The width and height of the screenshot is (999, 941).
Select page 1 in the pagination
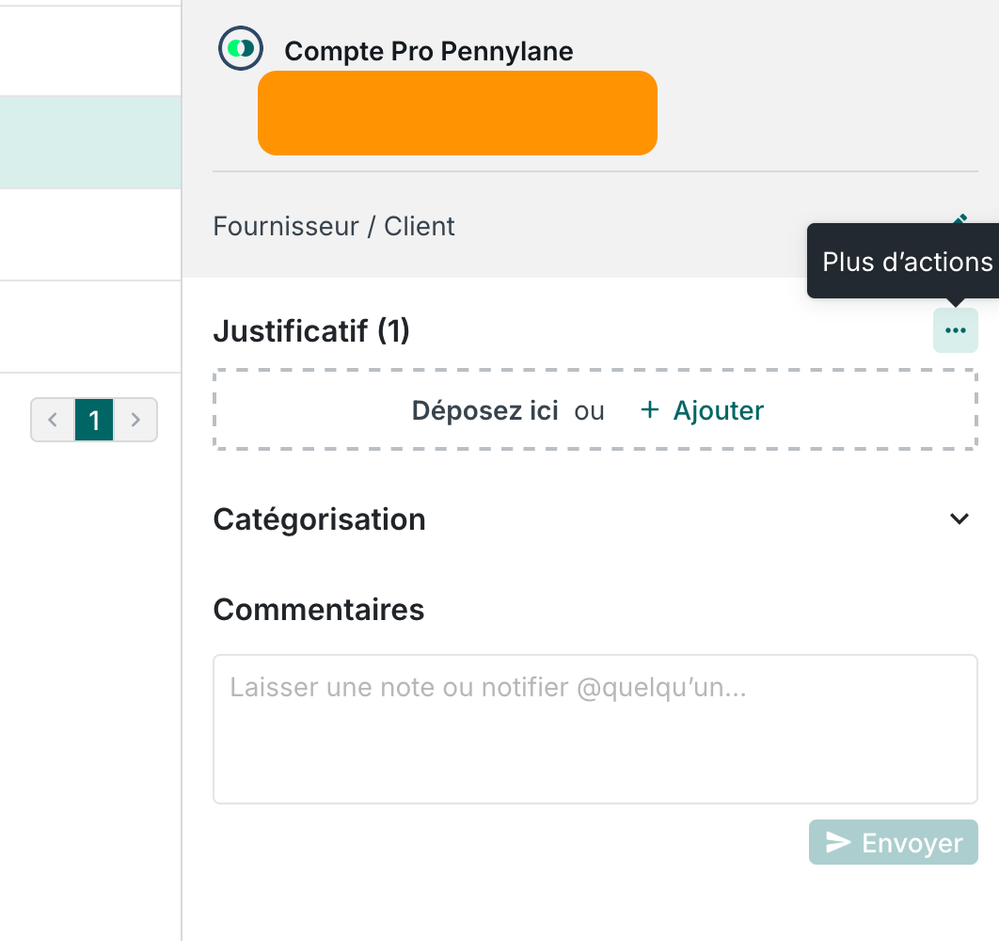(x=94, y=420)
